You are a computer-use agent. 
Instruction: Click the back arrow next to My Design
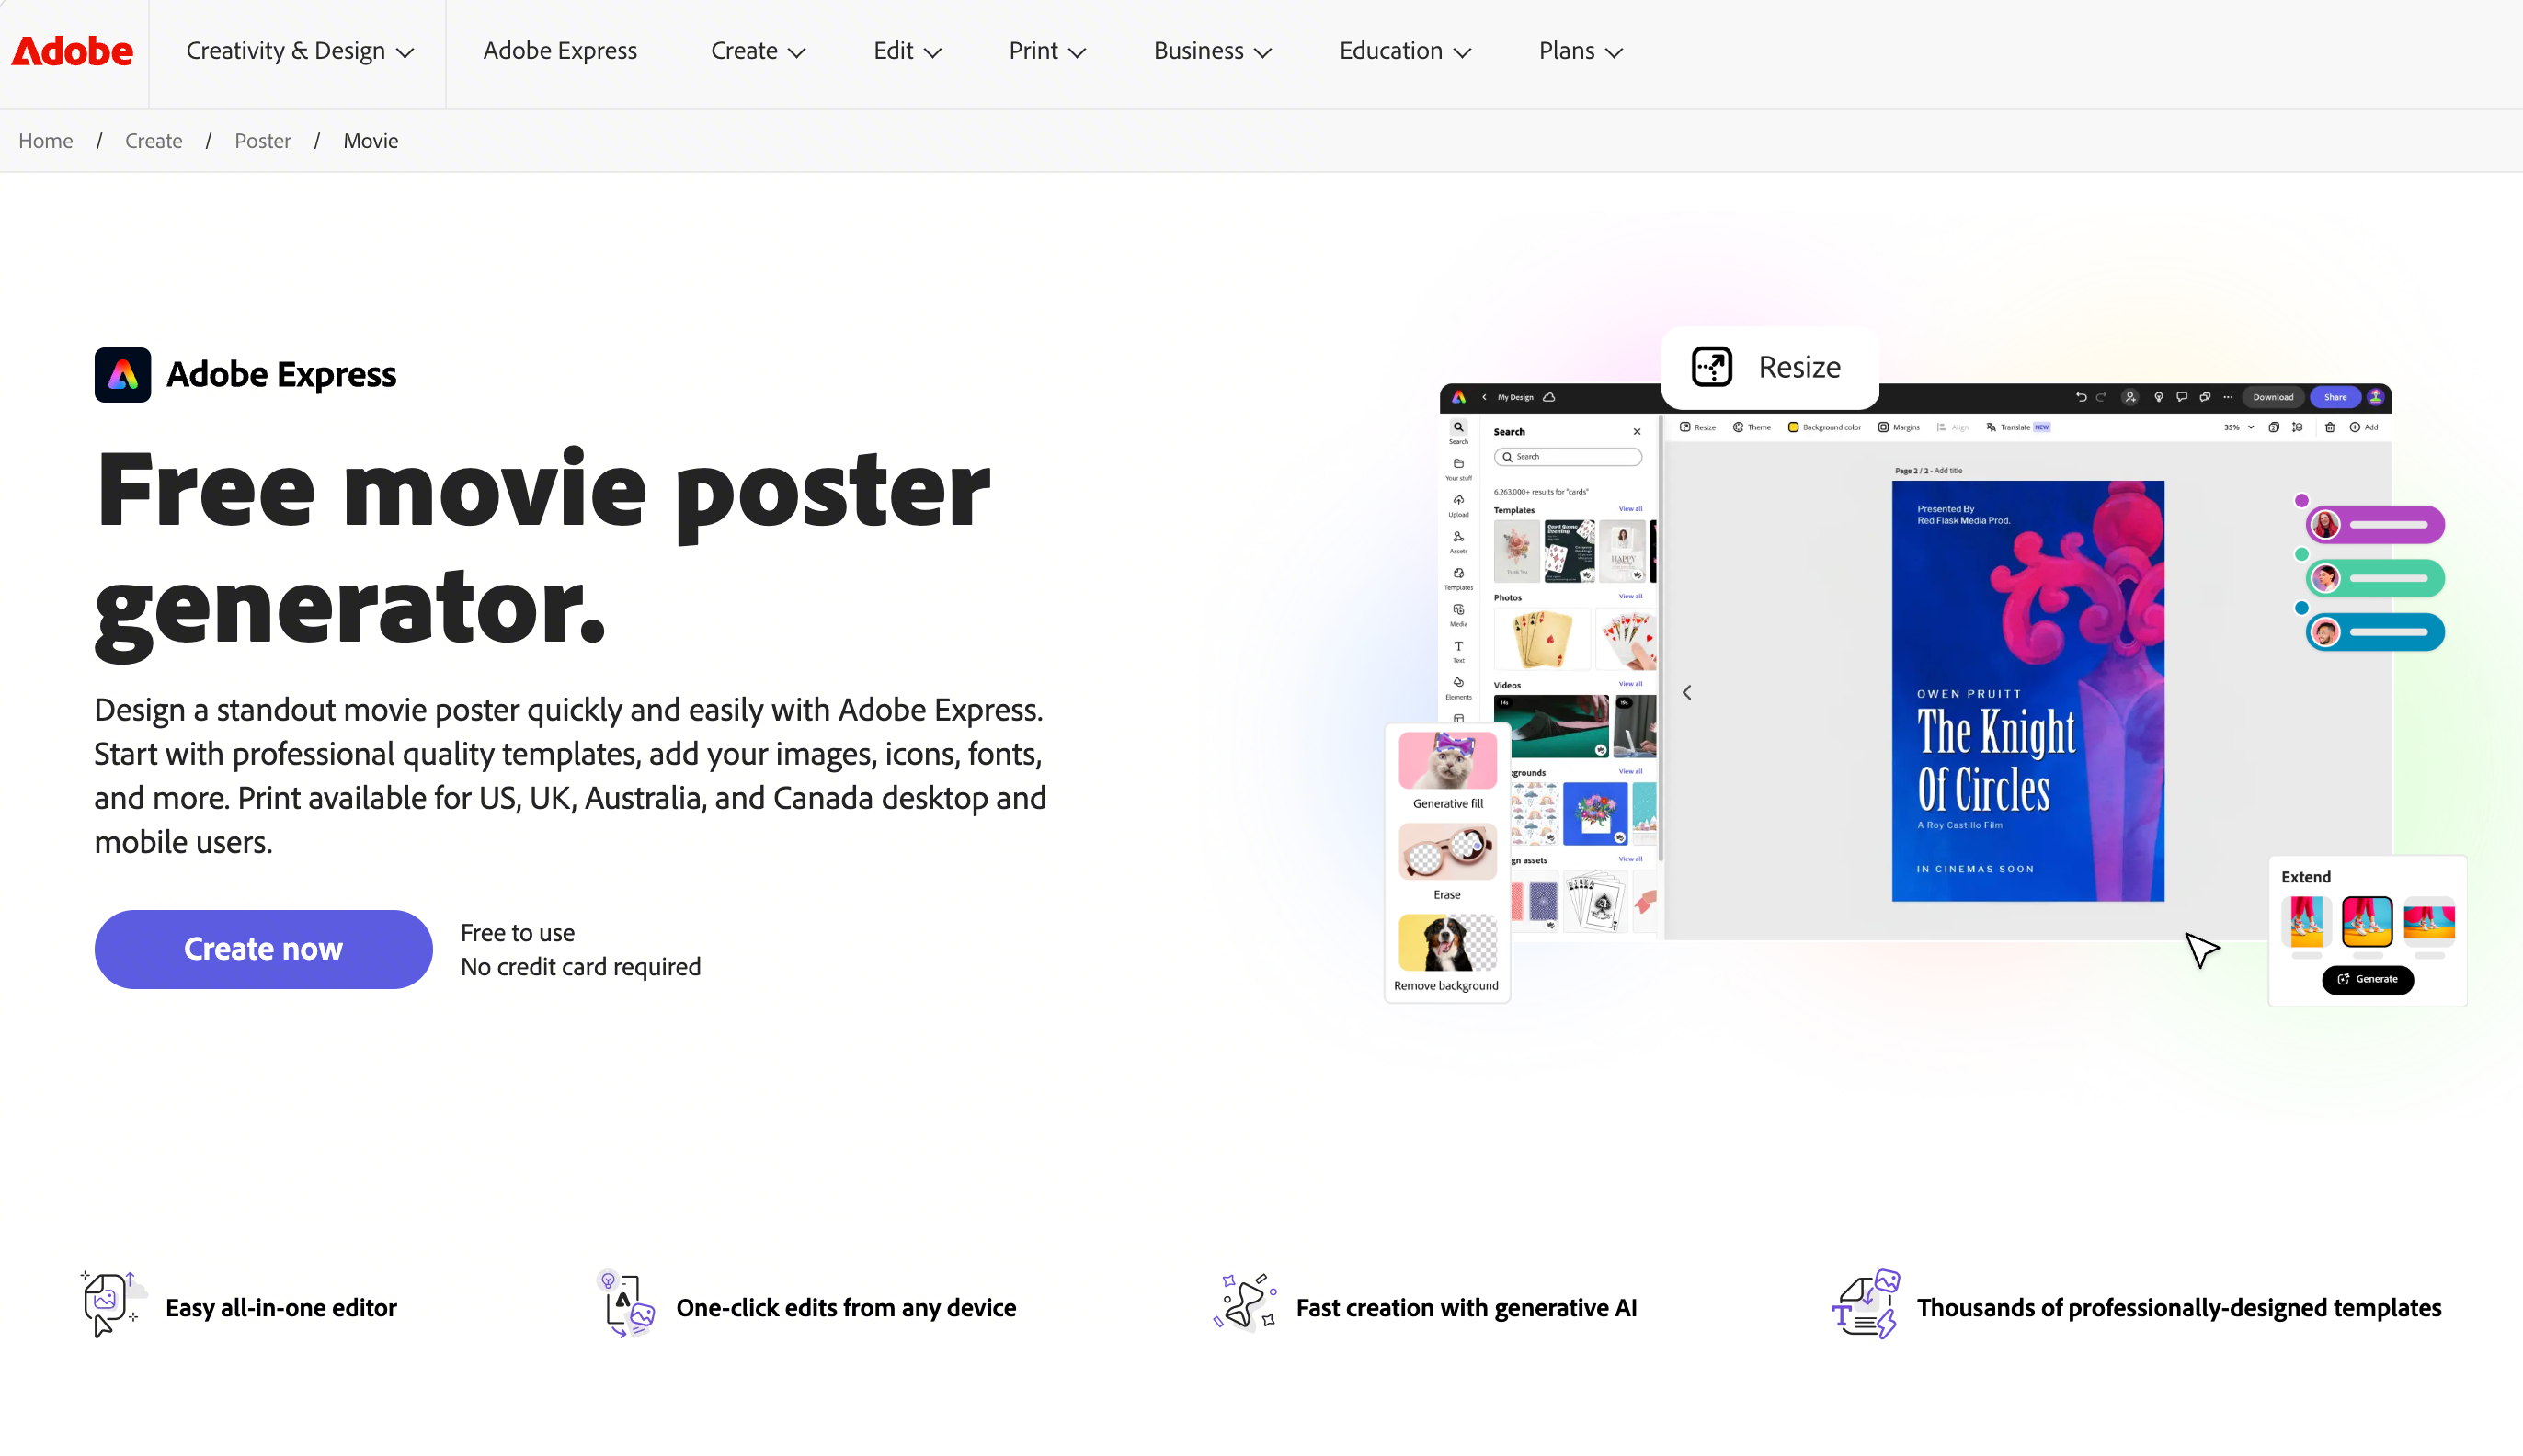pos(1485,397)
